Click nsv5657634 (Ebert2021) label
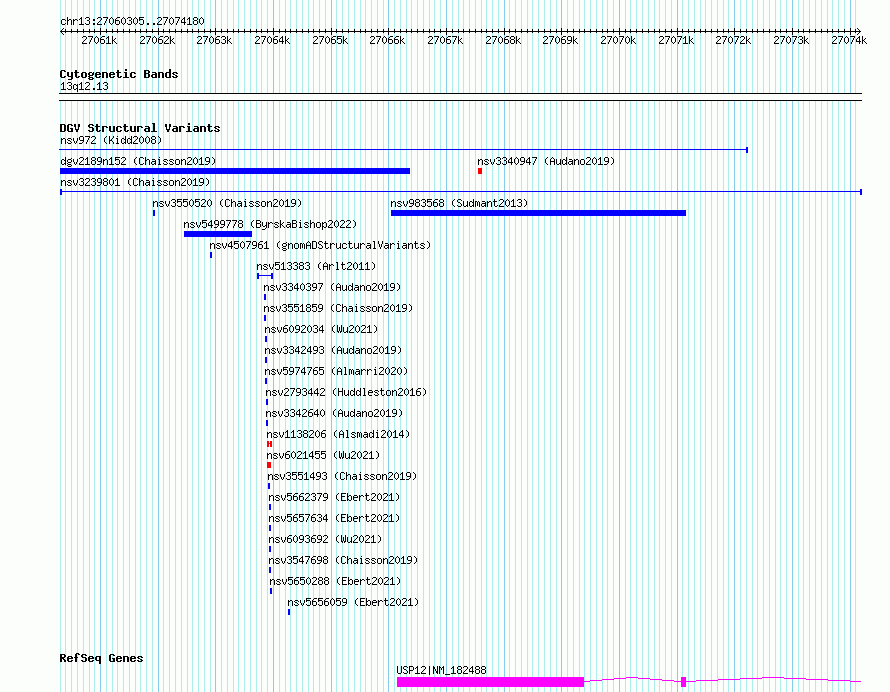 click(334, 518)
